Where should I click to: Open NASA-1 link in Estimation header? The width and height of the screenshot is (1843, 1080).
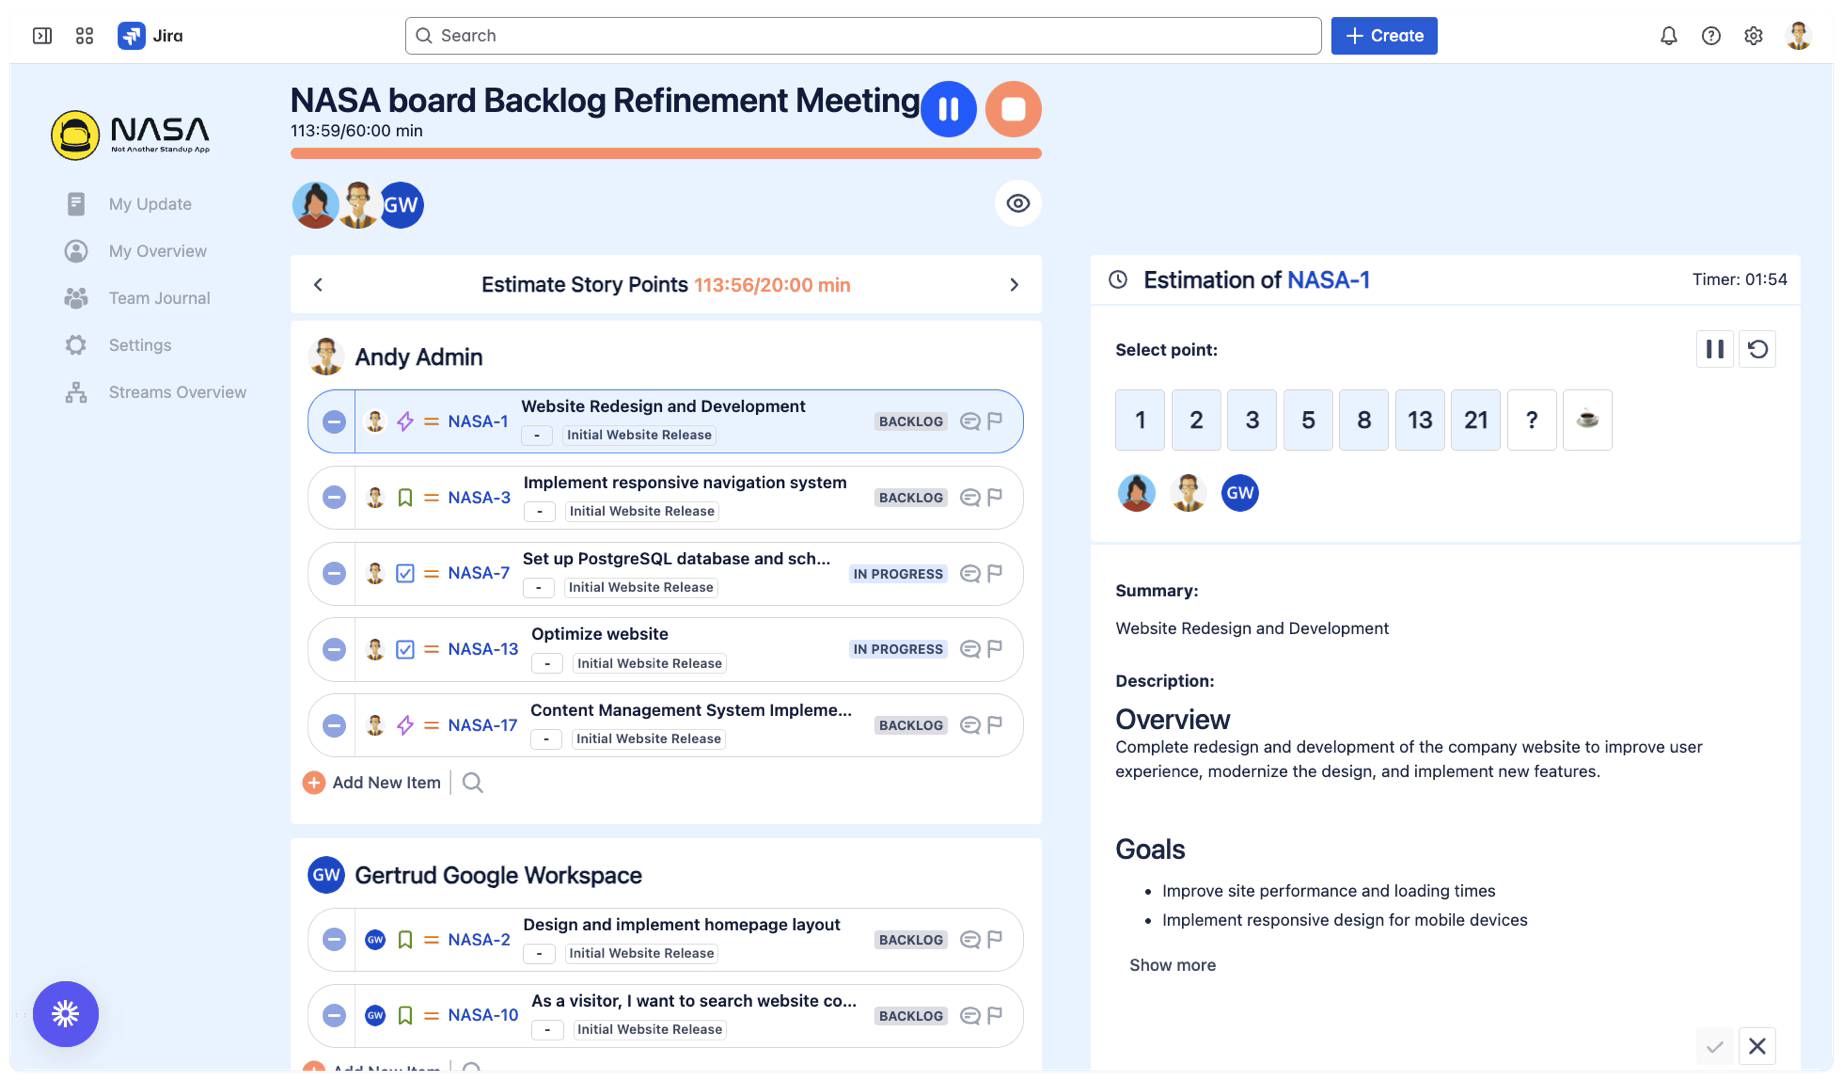[x=1328, y=281]
